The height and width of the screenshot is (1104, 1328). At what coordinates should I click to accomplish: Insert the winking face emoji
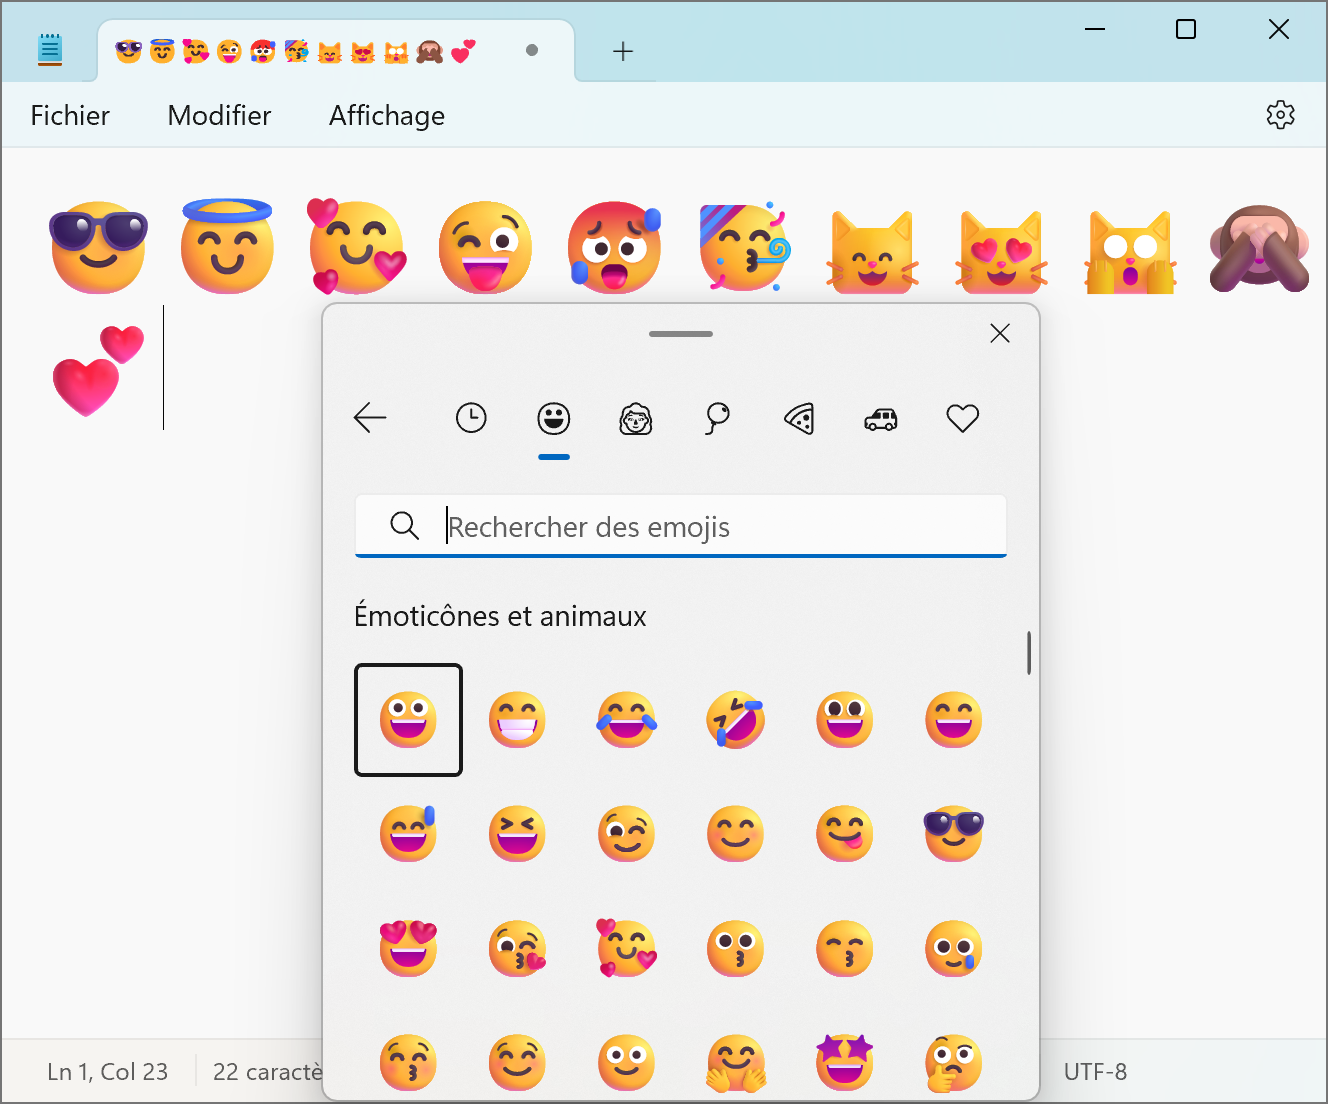(627, 834)
